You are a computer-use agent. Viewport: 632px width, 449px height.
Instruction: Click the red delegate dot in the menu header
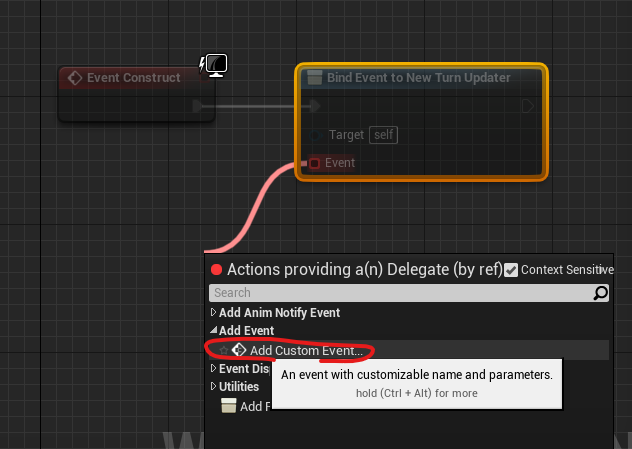(x=216, y=270)
